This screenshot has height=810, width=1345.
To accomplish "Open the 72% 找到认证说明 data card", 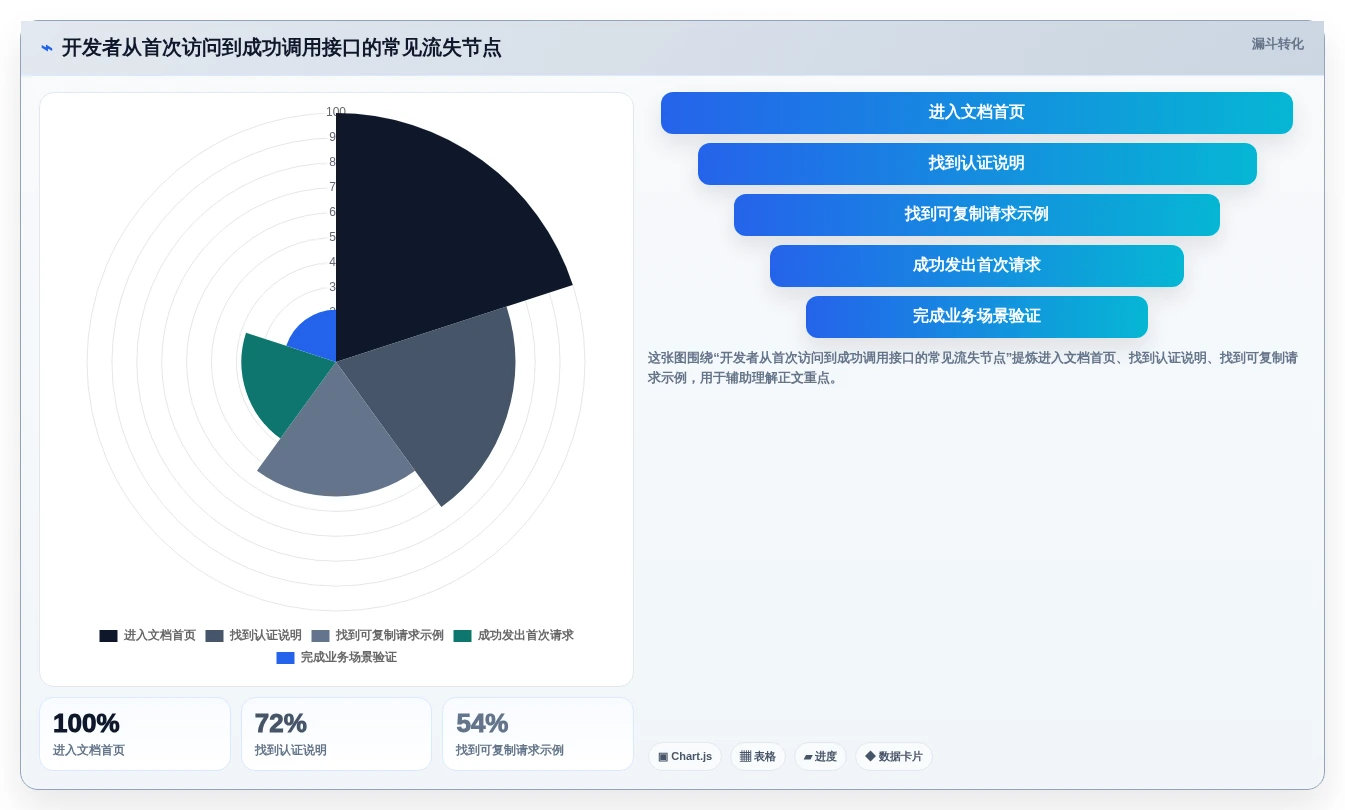I will pyautogui.click(x=336, y=734).
